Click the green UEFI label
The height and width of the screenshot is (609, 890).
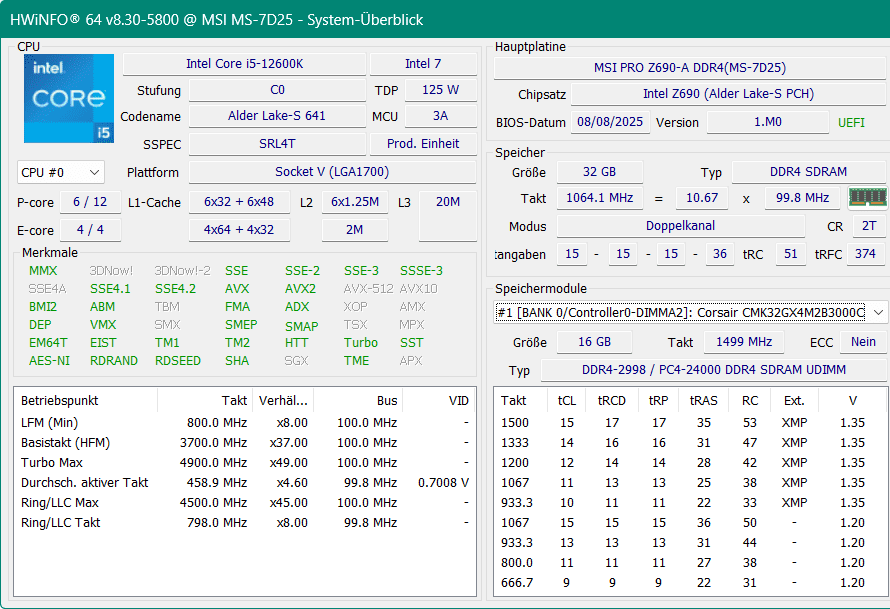851,123
